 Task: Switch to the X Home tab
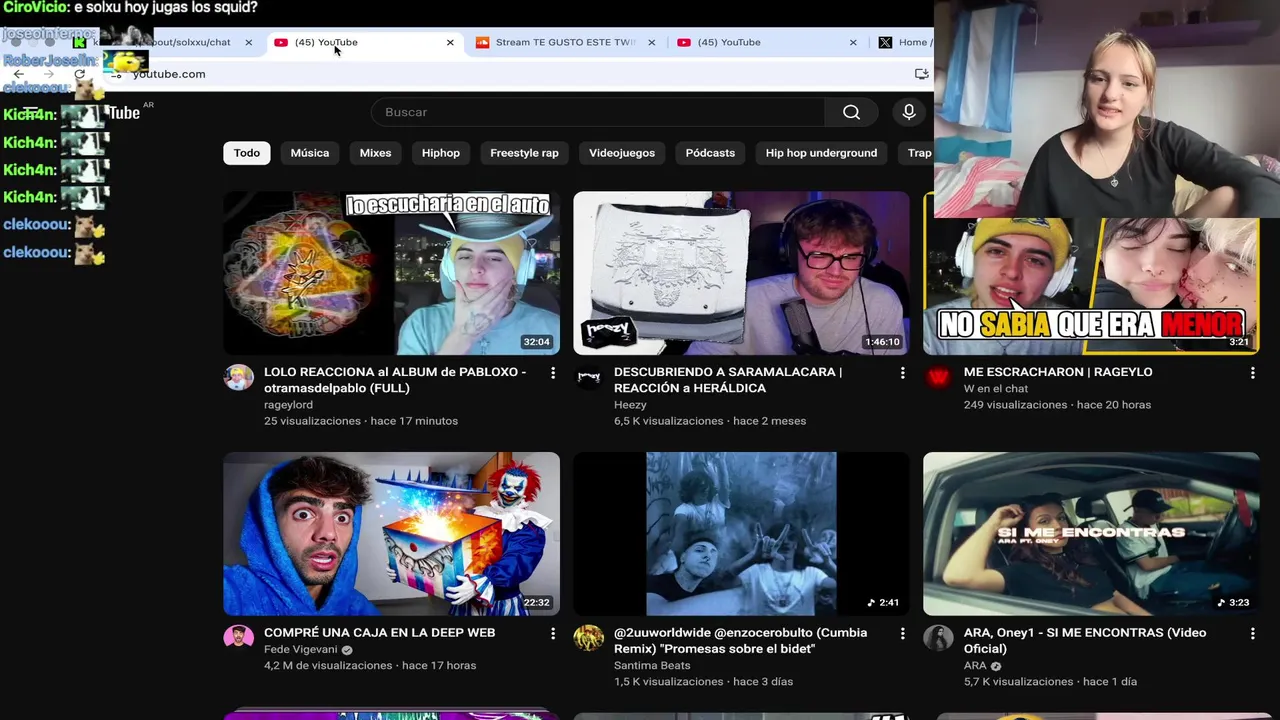click(x=903, y=42)
